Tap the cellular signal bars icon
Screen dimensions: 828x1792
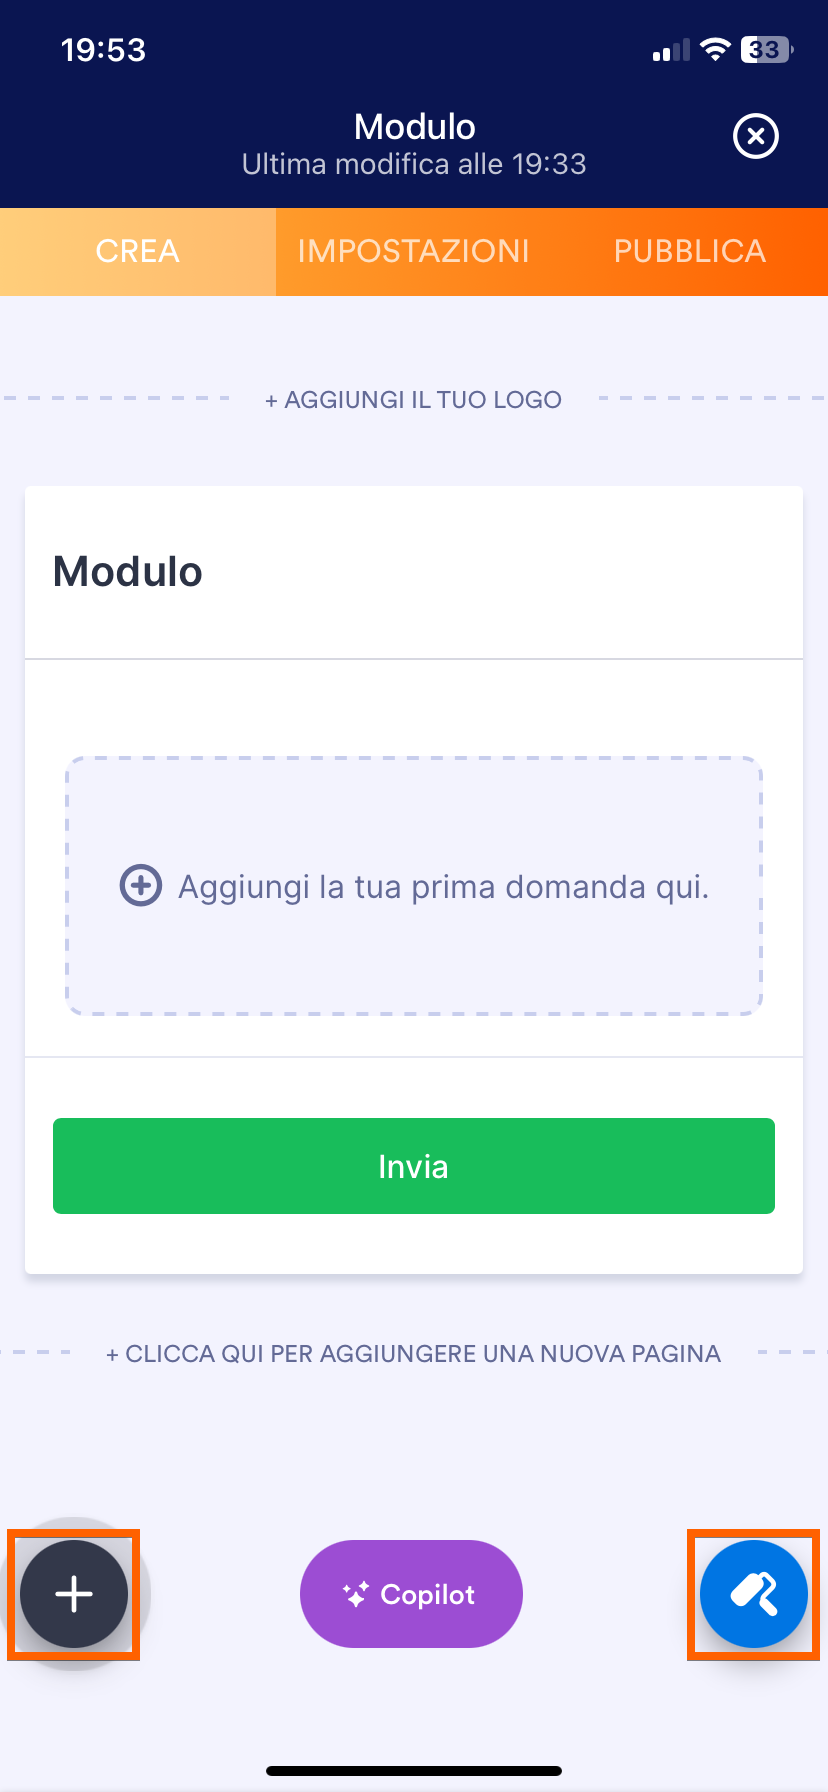[671, 50]
